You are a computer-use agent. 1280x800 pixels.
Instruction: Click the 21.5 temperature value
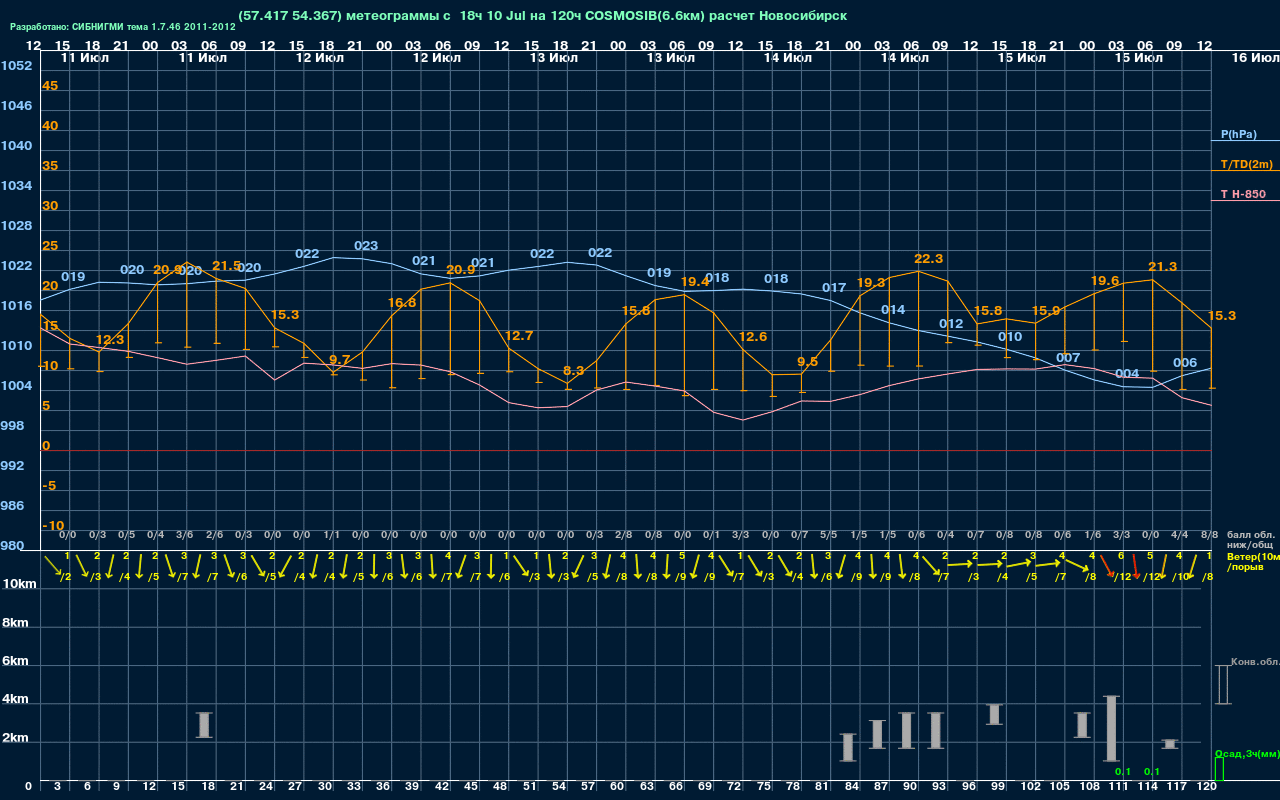227,266
